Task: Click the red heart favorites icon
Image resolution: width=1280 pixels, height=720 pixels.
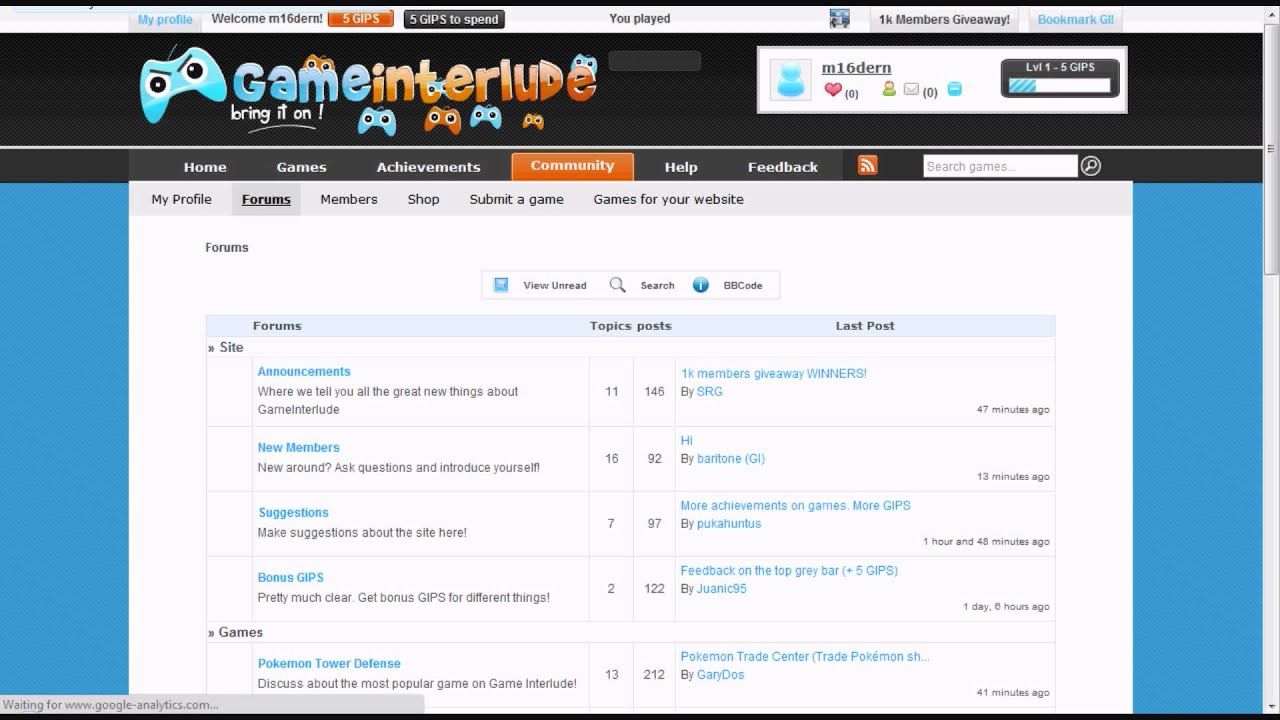Action: [833, 90]
